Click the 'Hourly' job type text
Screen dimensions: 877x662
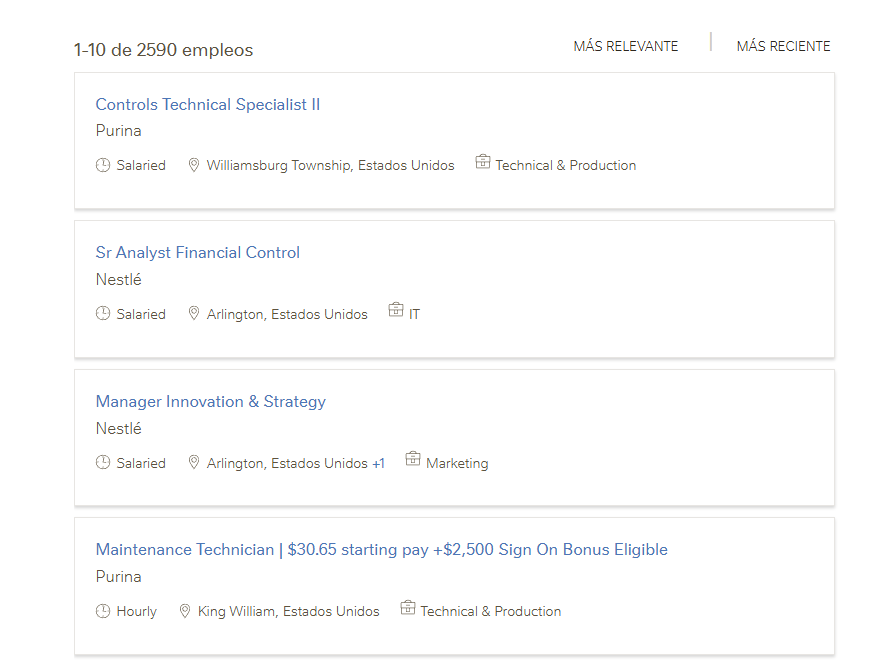136,612
